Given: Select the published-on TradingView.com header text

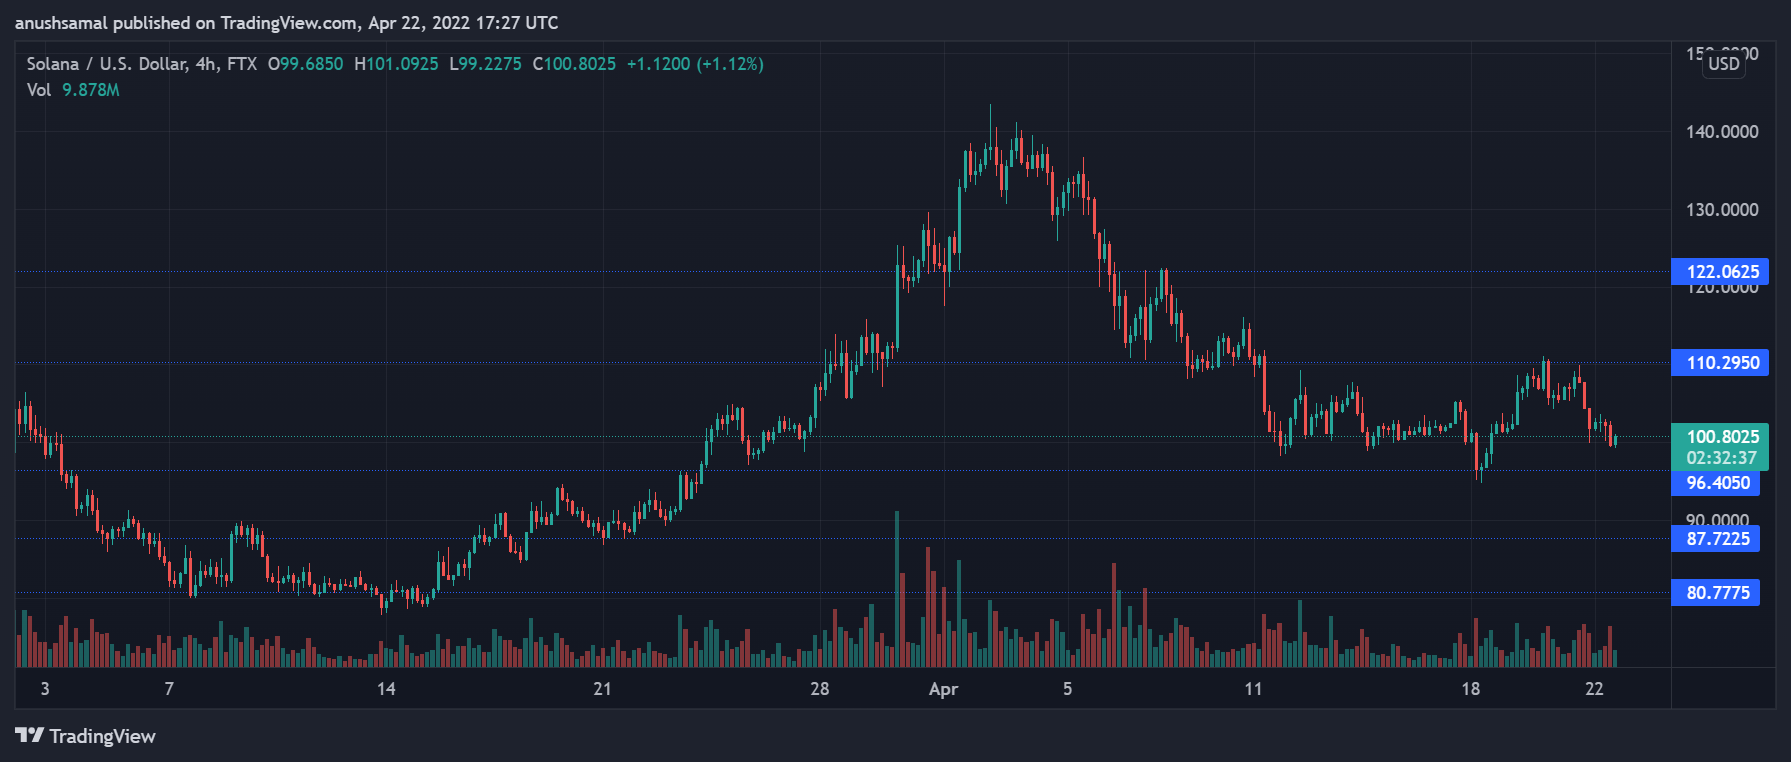Looking at the screenshot, I should point(287,23).
